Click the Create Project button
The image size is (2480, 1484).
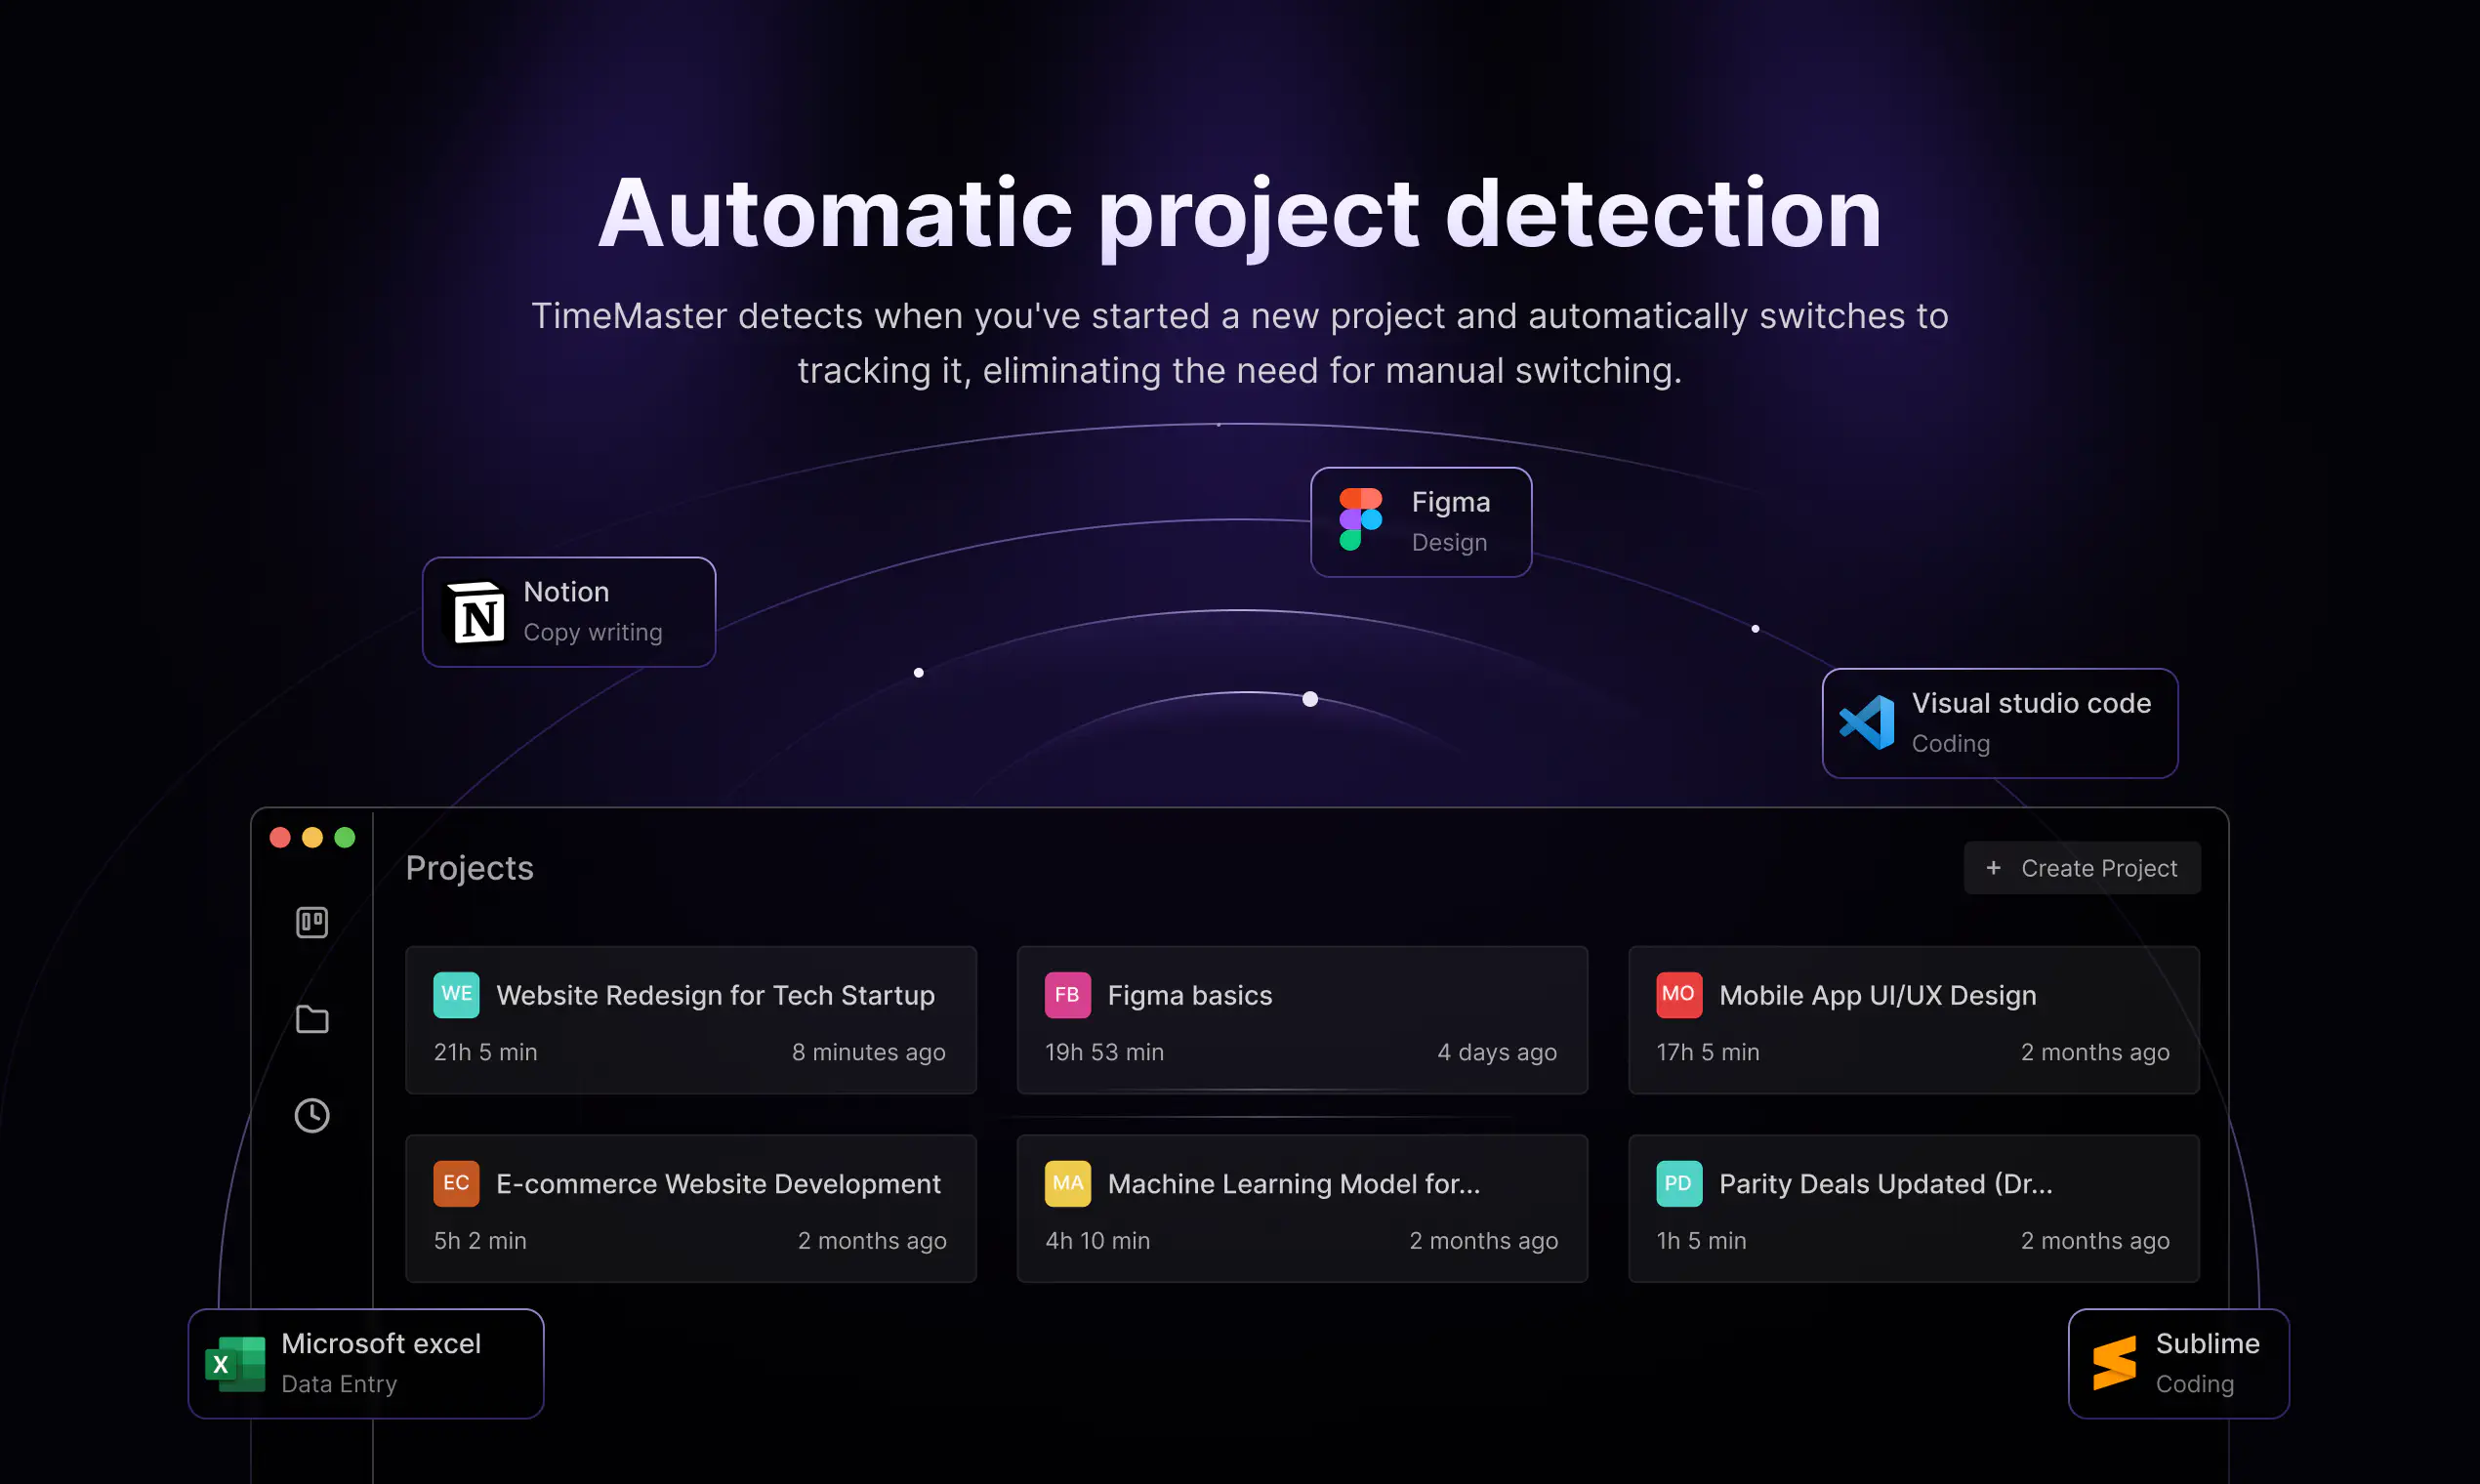coord(2082,867)
